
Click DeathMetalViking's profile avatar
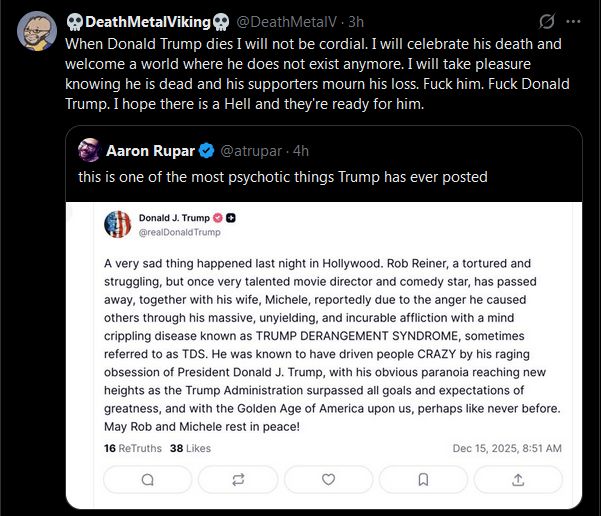pos(36,31)
